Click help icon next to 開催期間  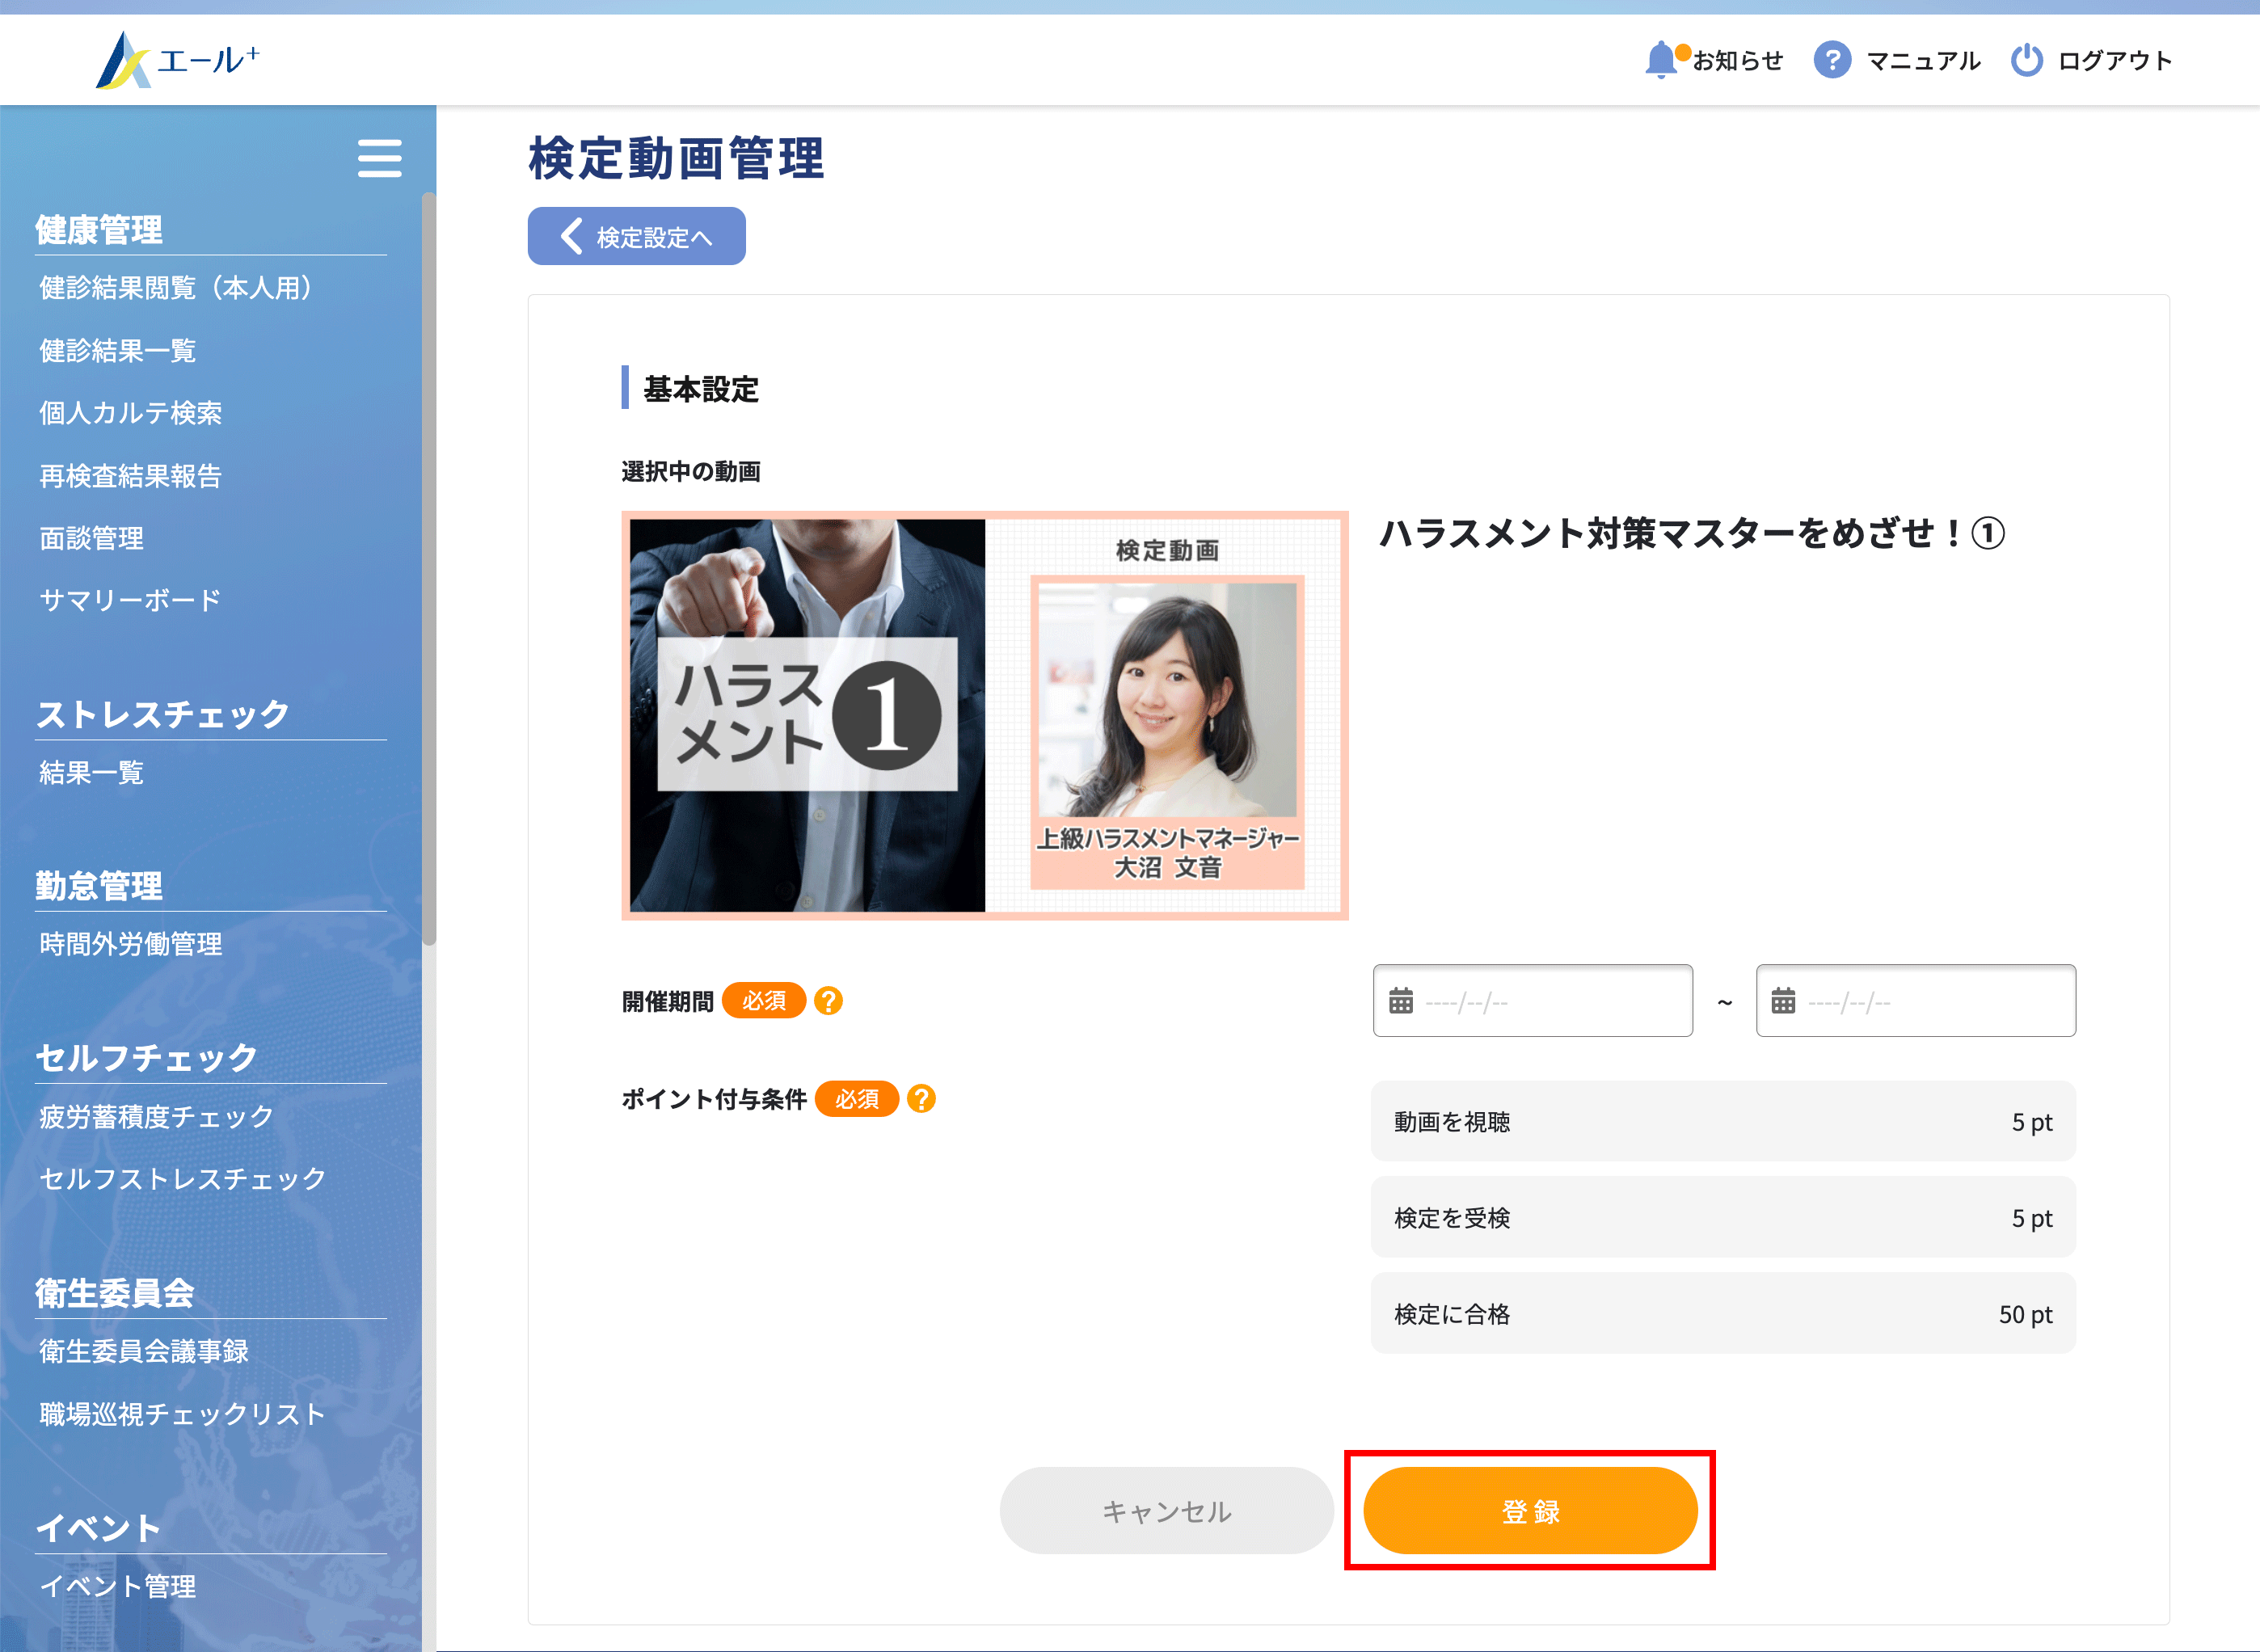tap(828, 1001)
